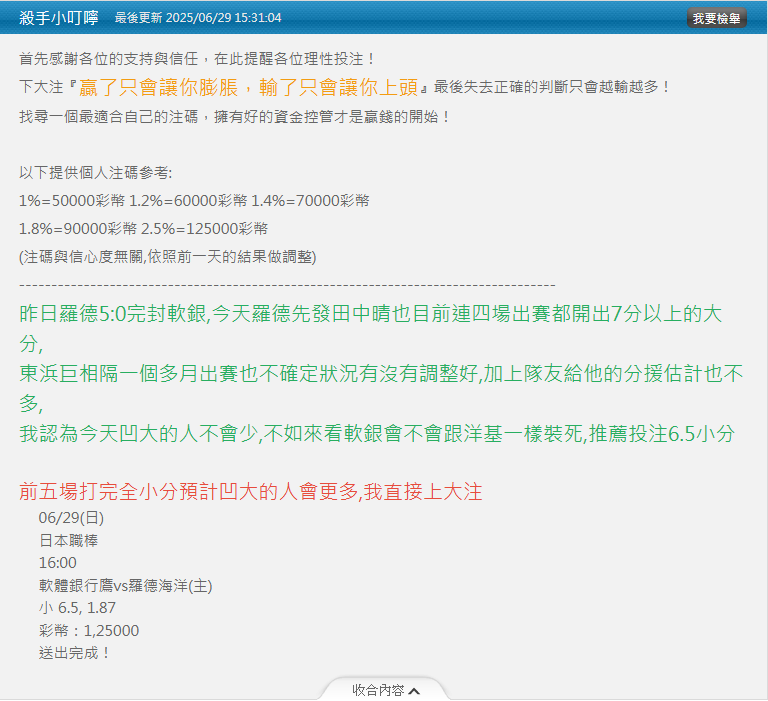Click the up chevron beside 收合內容
The height and width of the screenshot is (701, 768).
tap(414, 691)
